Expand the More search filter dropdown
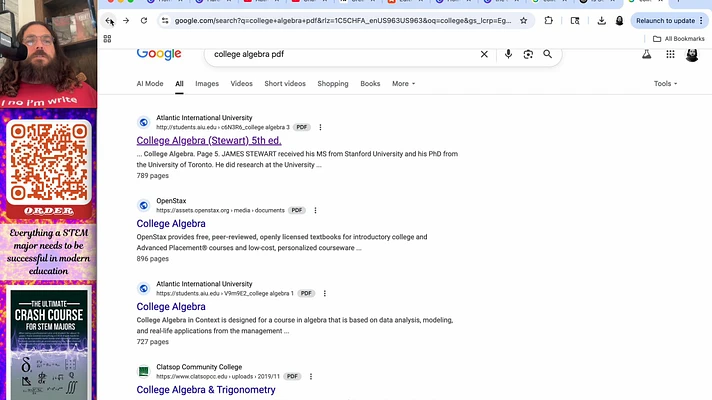The width and height of the screenshot is (712, 400). 403,84
